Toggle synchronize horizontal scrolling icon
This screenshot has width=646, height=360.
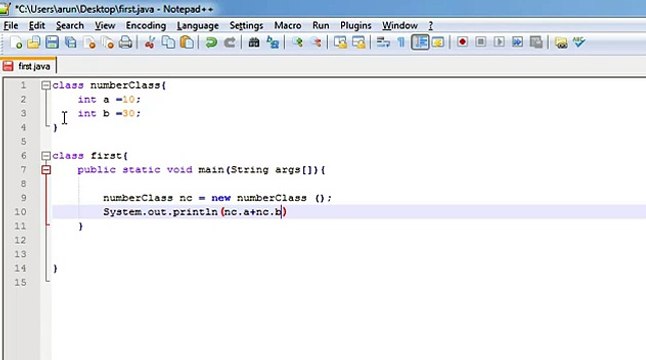(x=358, y=42)
